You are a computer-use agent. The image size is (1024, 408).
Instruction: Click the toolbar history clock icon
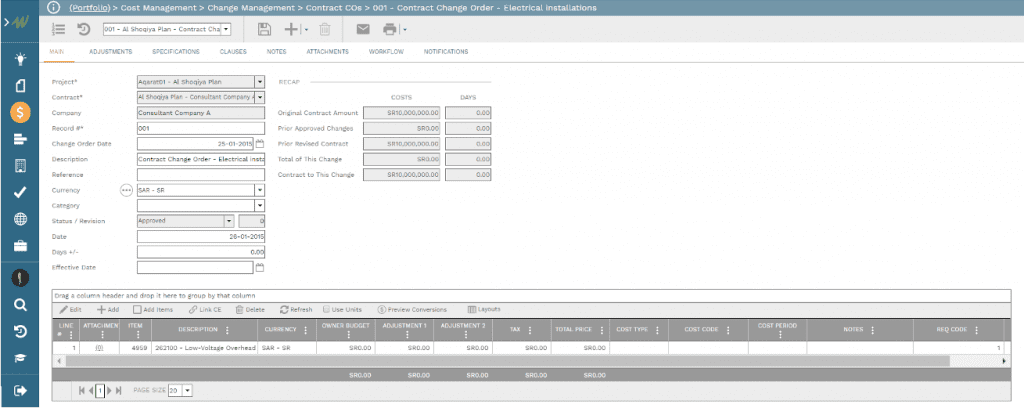[x=84, y=29]
